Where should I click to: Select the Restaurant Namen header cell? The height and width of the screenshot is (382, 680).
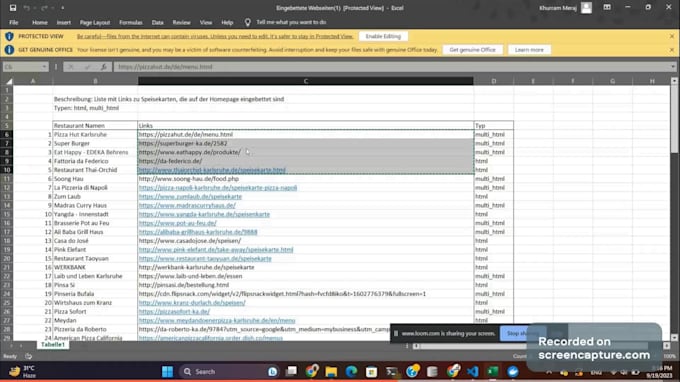[95, 126]
